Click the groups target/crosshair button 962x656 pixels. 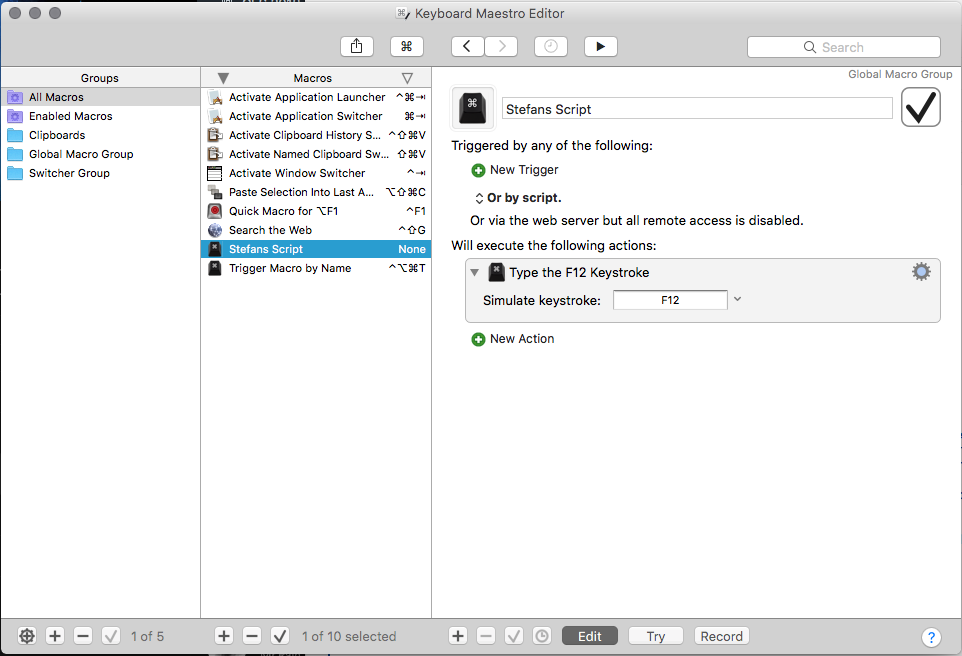point(27,636)
